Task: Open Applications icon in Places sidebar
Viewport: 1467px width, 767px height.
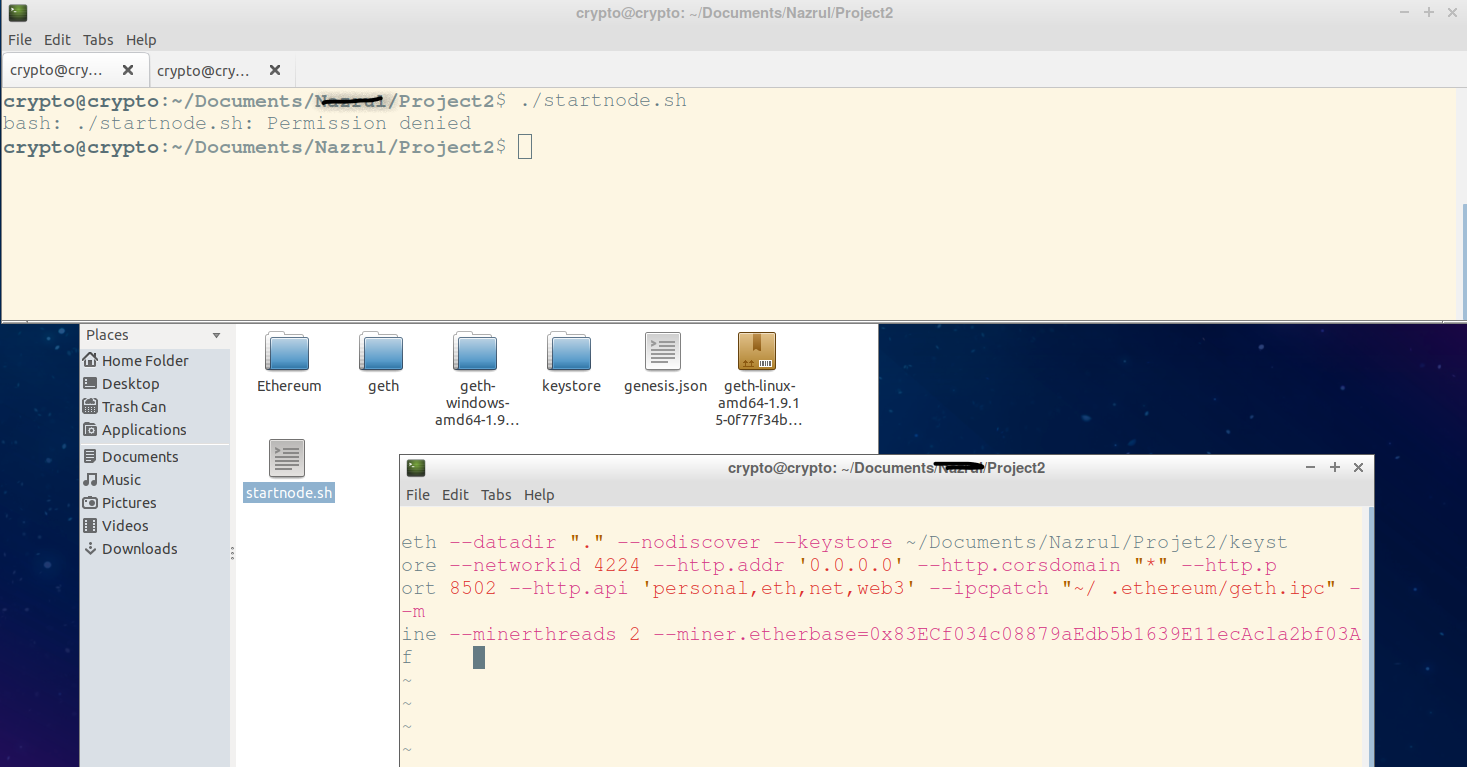Action: (91, 430)
